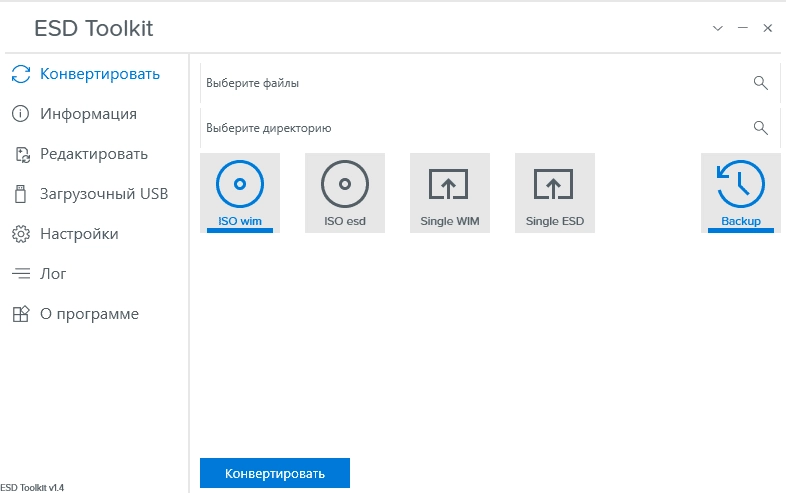Browse for directory with the magnifier icon
Viewport: 786px width, 493px height.
coord(760,128)
